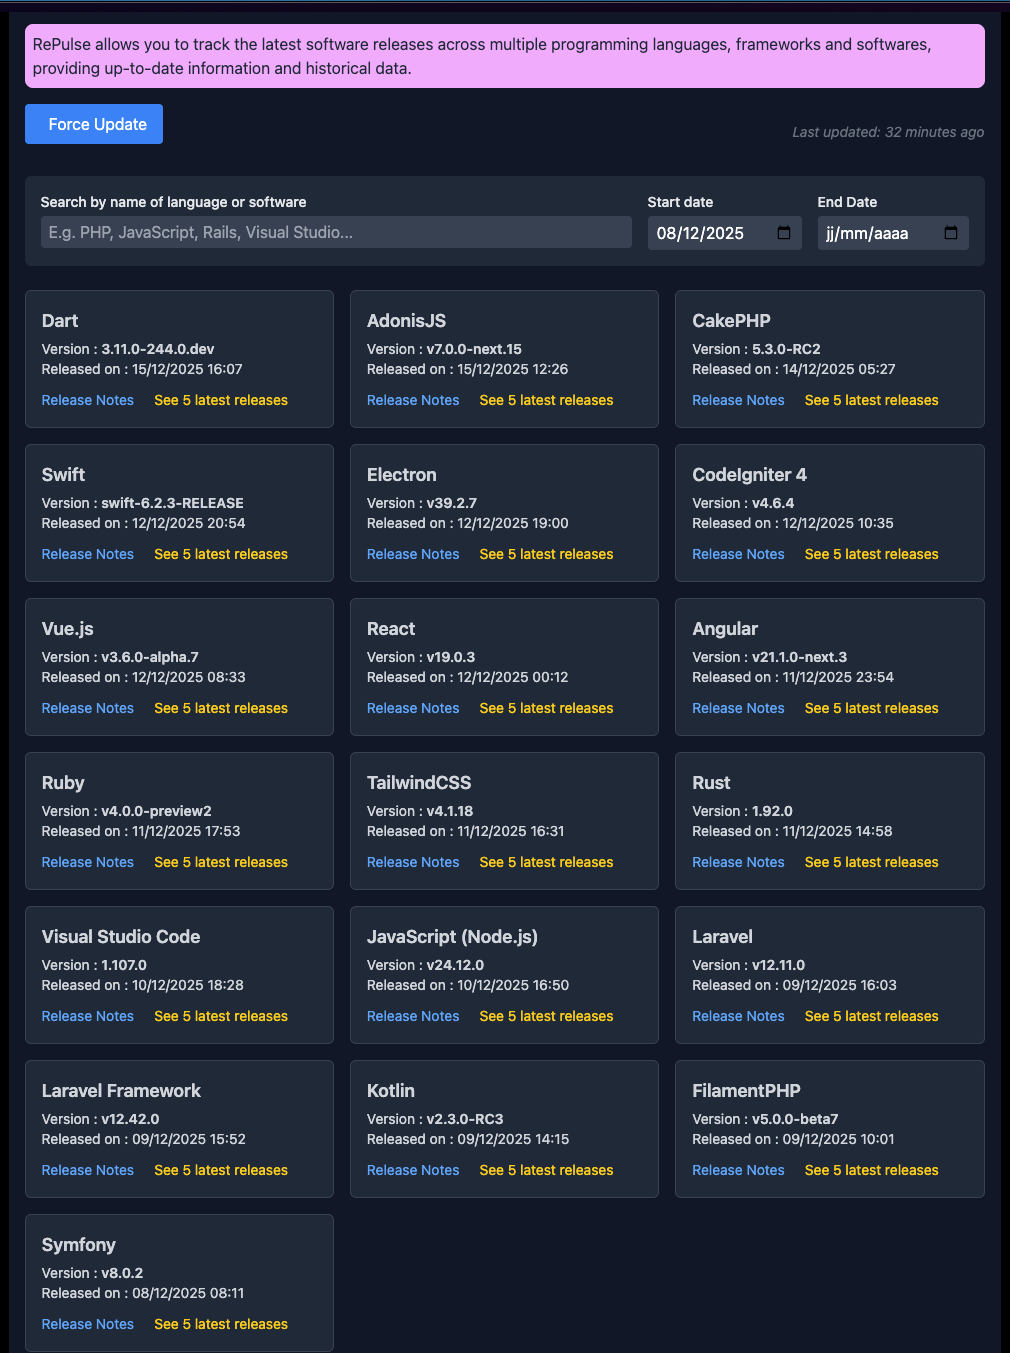Open Release Notes for AdonisJS
The width and height of the screenshot is (1010, 1353).
413,400
